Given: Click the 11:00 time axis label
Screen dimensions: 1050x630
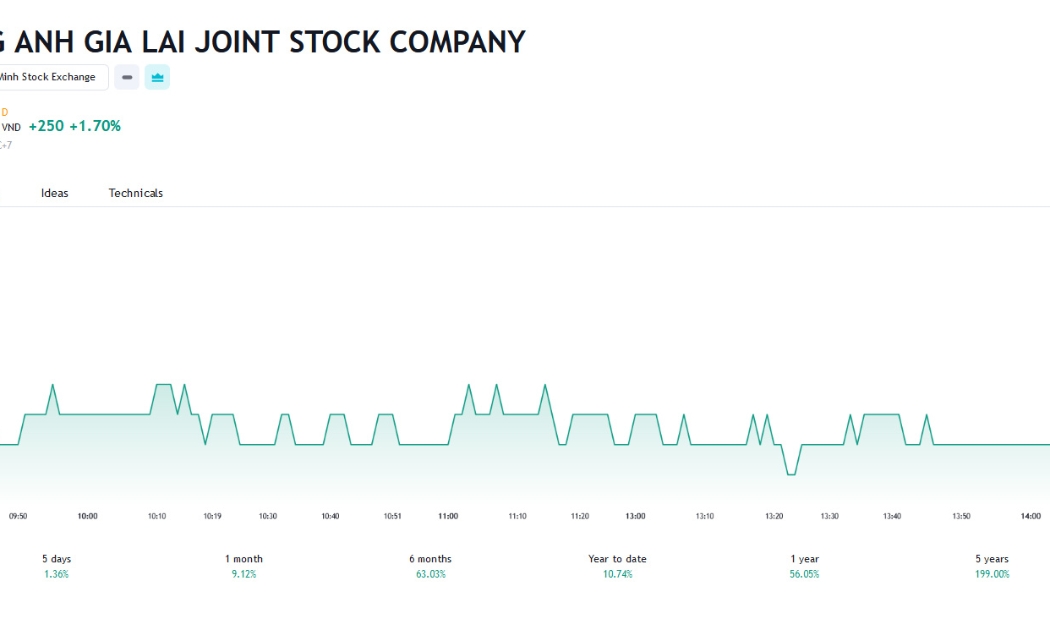Looking at the screenshot, I should (x=448, y=516).
